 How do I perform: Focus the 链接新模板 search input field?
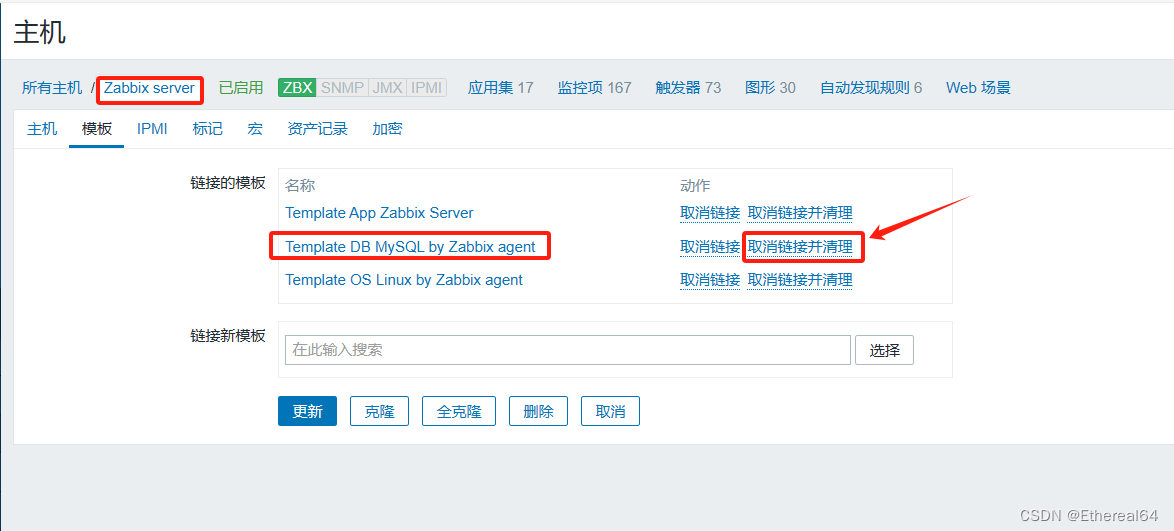click(568, 350)
